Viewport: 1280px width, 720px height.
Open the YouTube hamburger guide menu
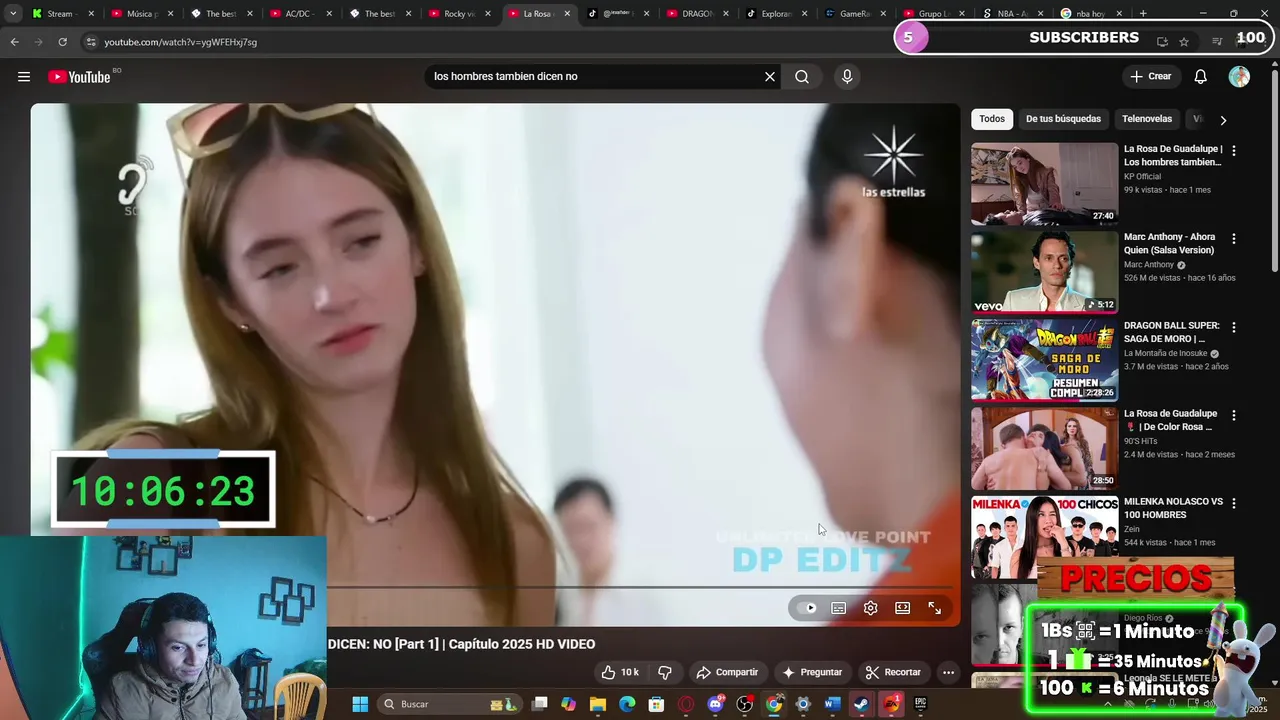[24, 77]
